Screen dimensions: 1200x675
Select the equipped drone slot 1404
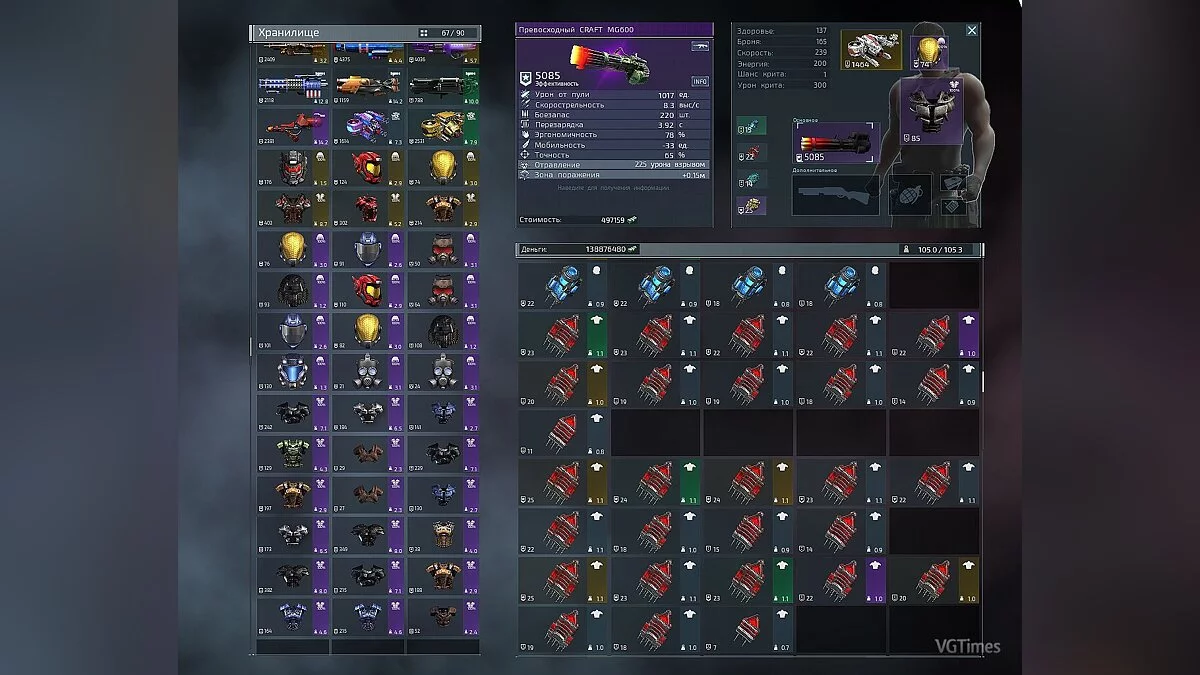pyautogui.click(x=869, y=49)
